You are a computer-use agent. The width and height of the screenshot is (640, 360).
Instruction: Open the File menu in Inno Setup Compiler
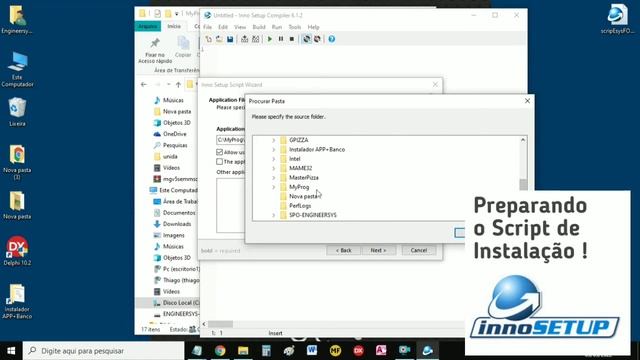point(207,27)
